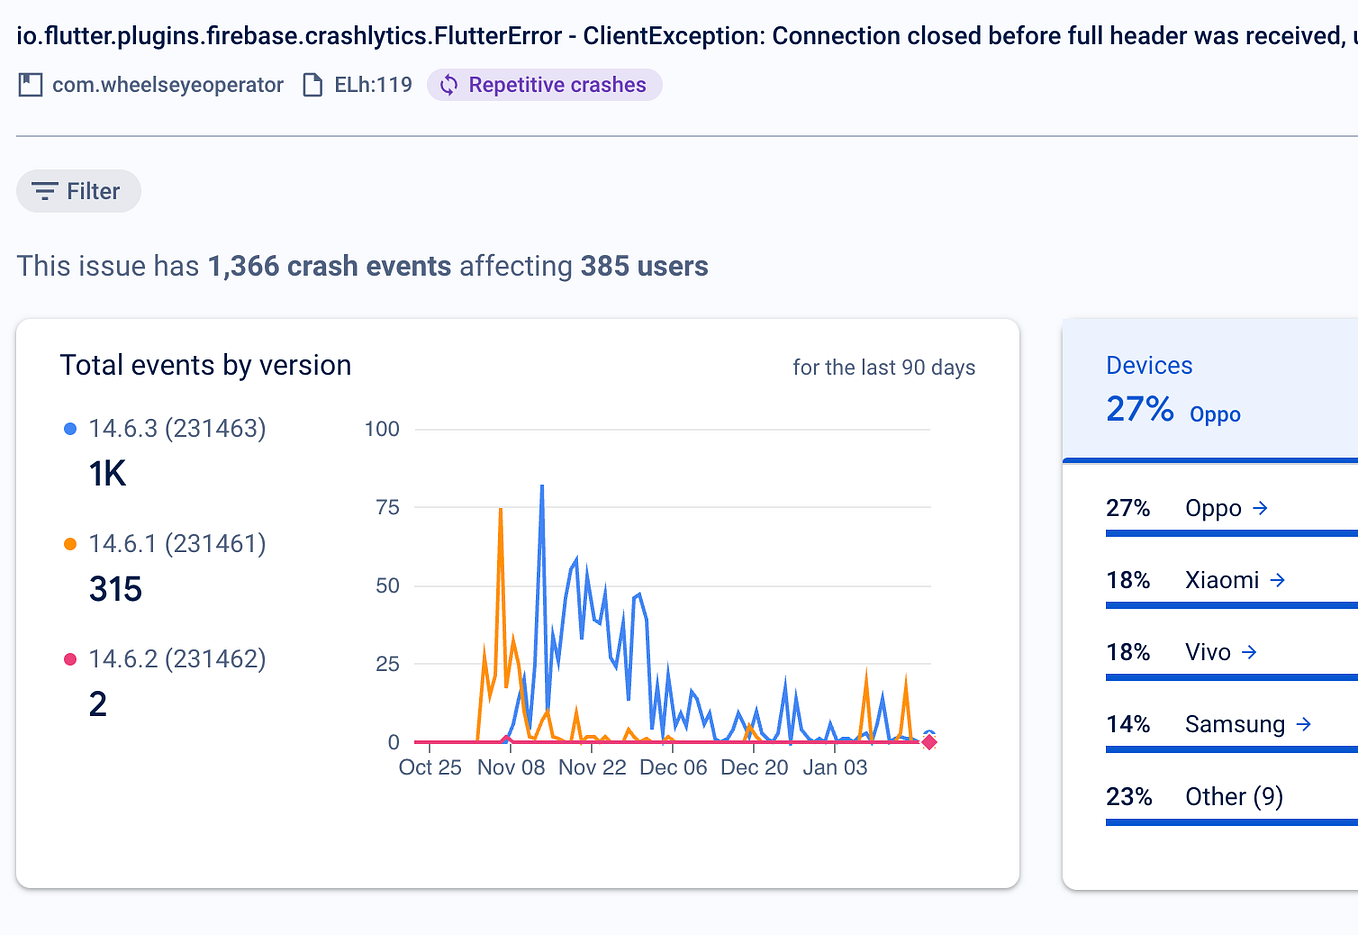Screen dimensions: 1358x935
Task: Select the com.wheelseyeoperator app label
Action: (x=166, y=85)
